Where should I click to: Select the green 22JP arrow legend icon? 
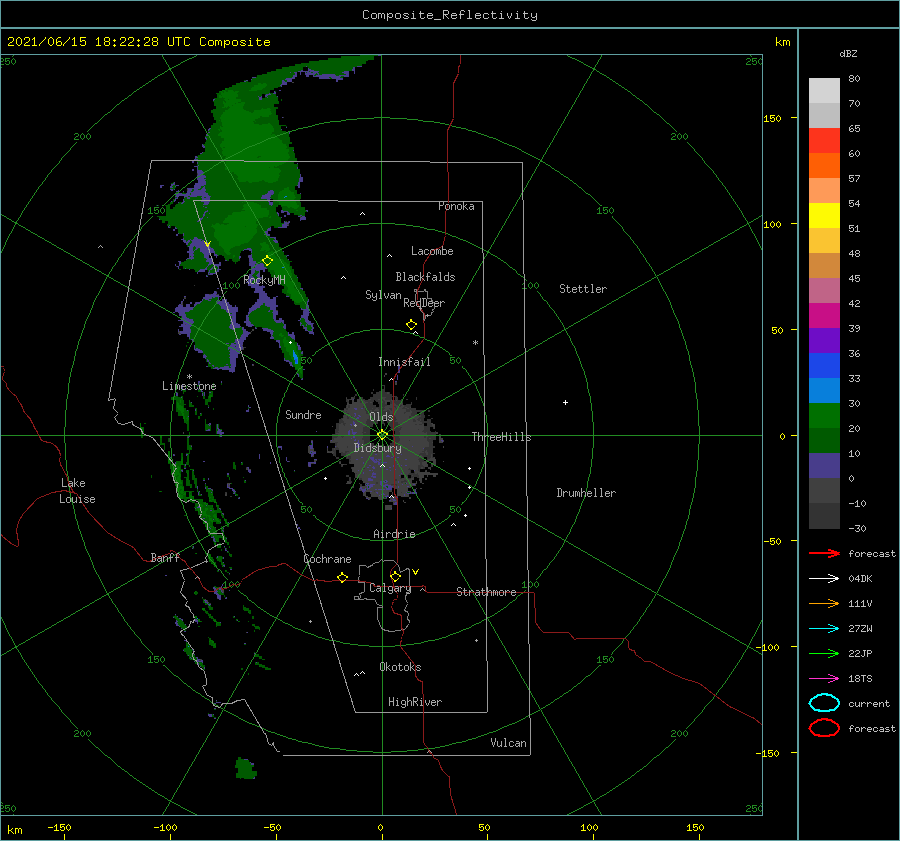pyautogui.click(x=824, y=653)
